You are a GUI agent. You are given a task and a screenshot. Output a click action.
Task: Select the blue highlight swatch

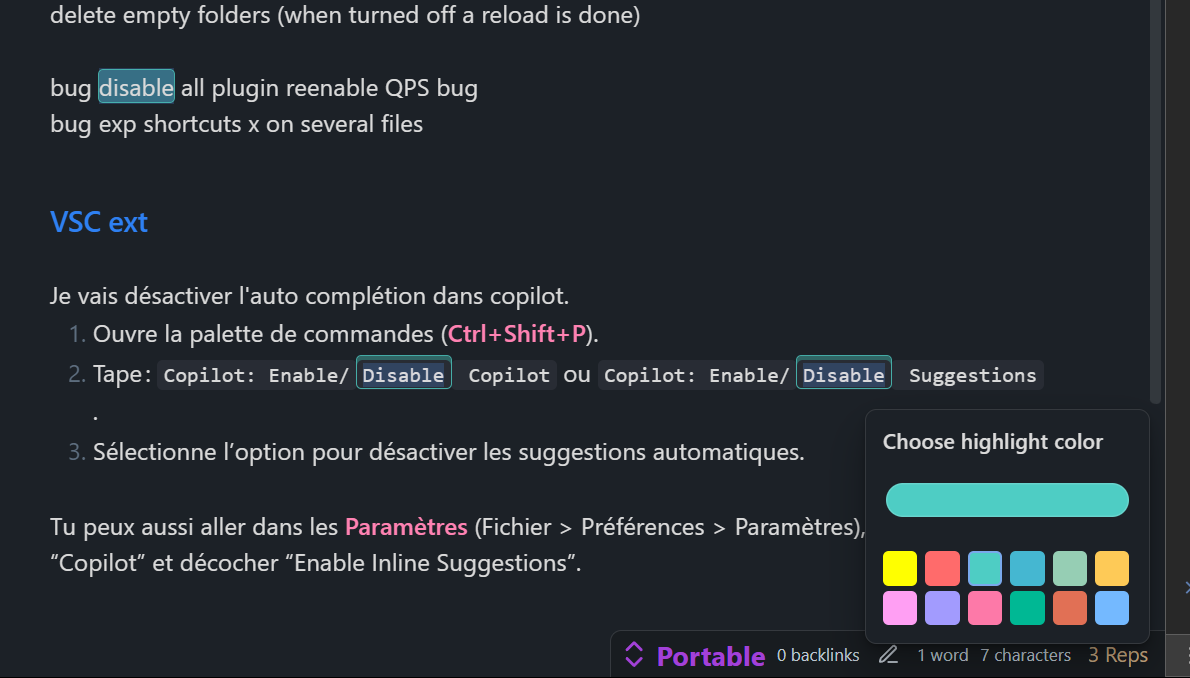[x=1027, y=568]
